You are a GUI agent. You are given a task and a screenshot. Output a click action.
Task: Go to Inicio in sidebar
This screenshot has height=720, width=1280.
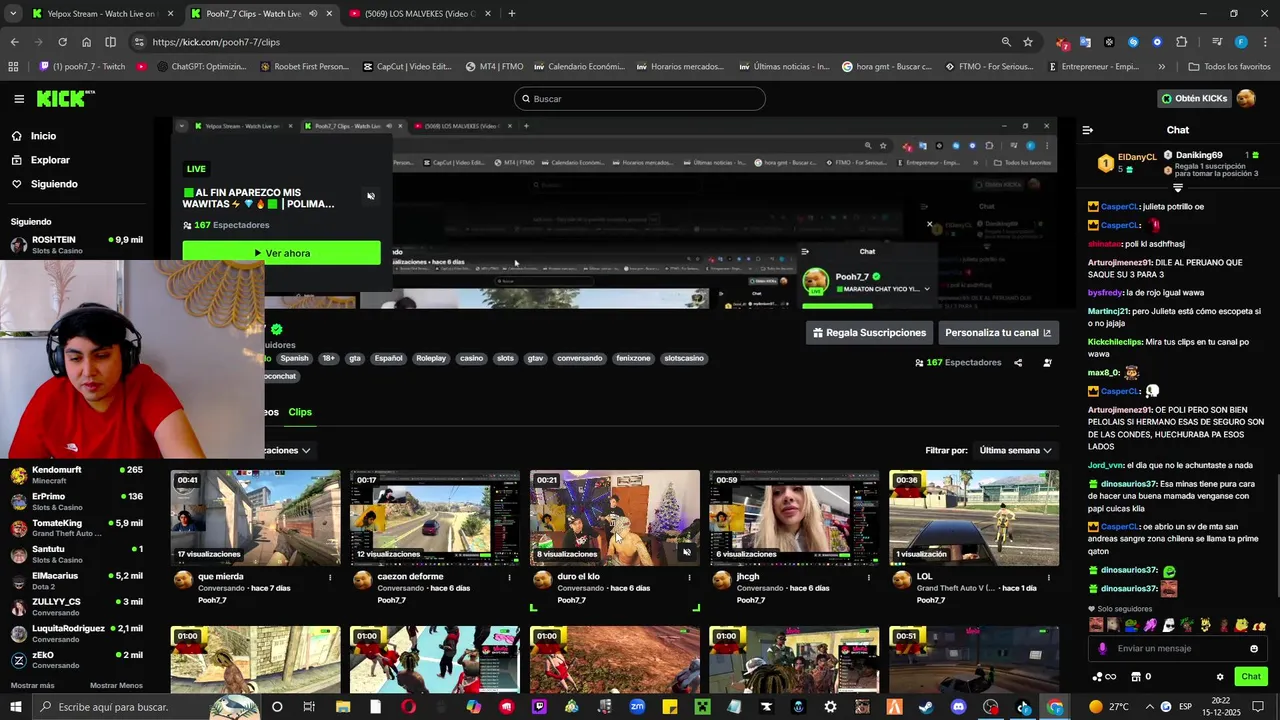click(x=43, y=136)
